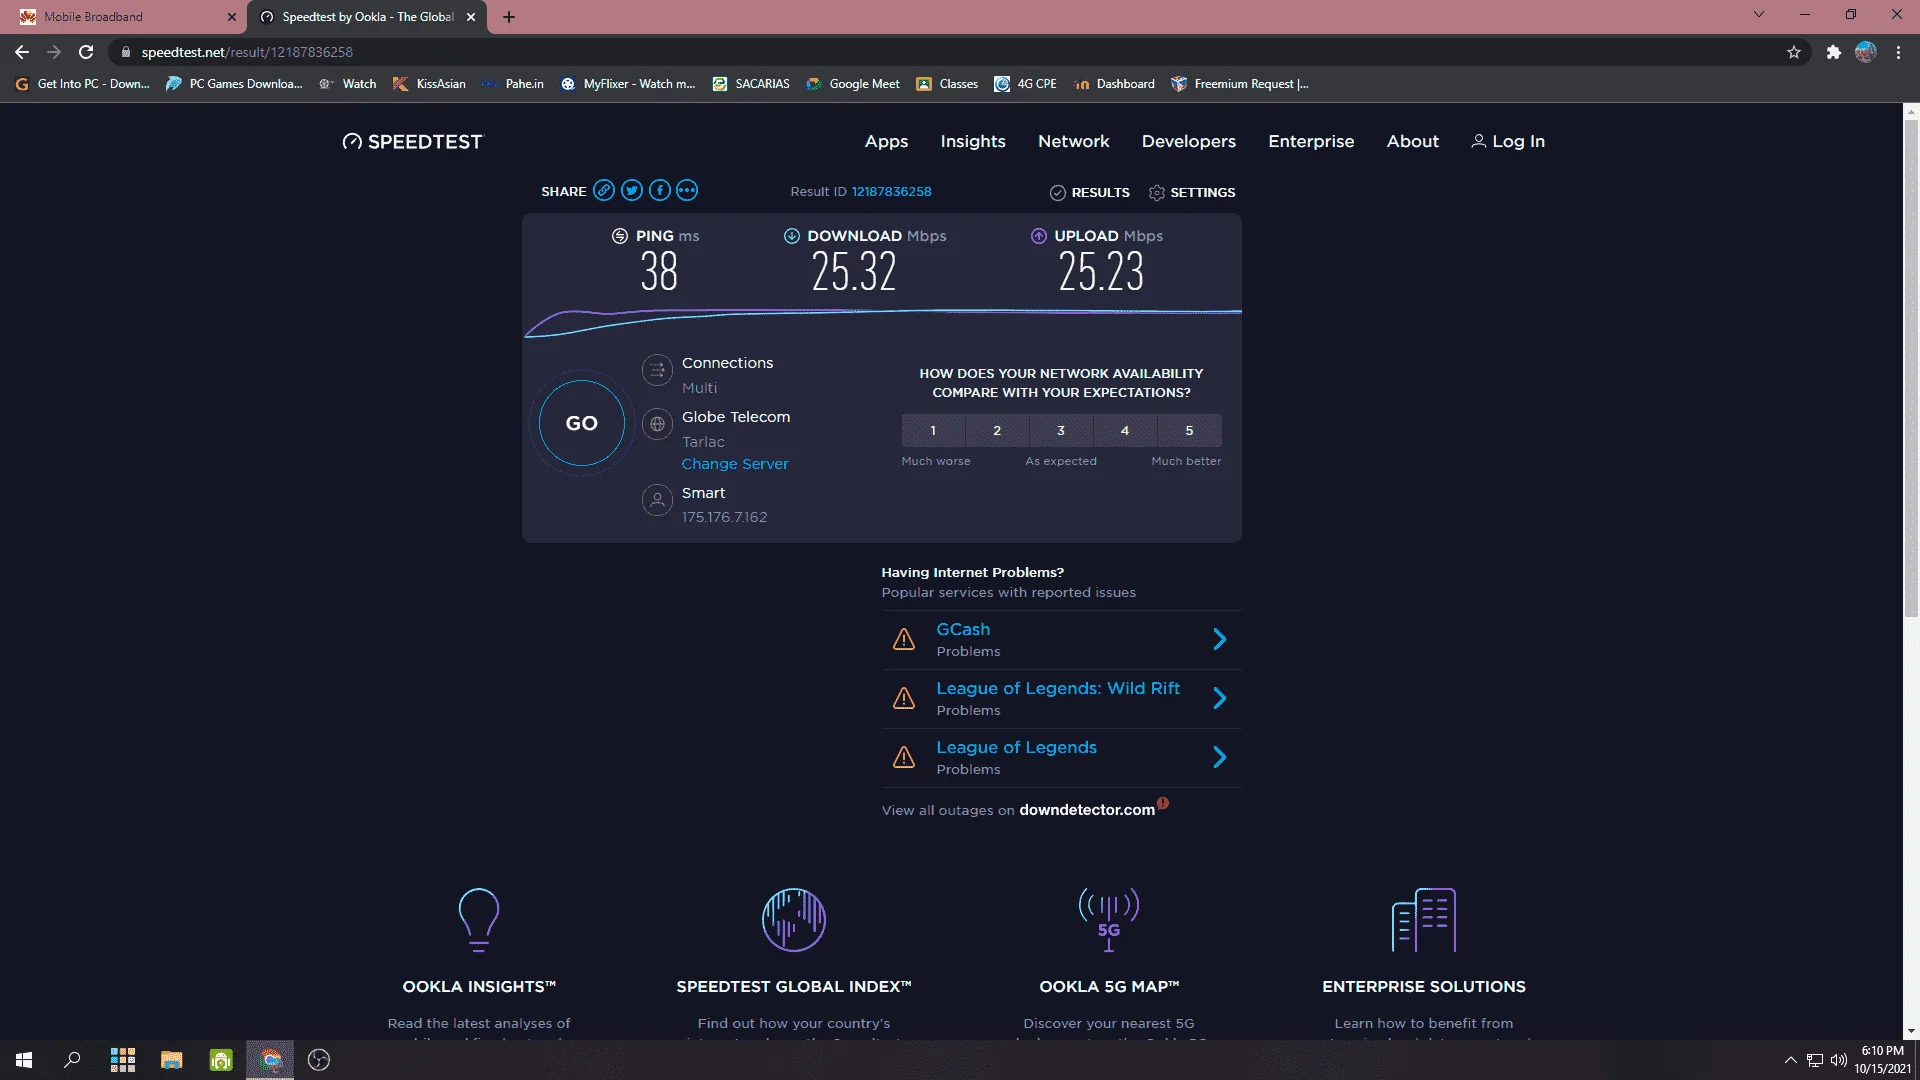The image size is (1920, 1080).
Task: Open Freemium Request bookmark
Action: point(1240,84)
